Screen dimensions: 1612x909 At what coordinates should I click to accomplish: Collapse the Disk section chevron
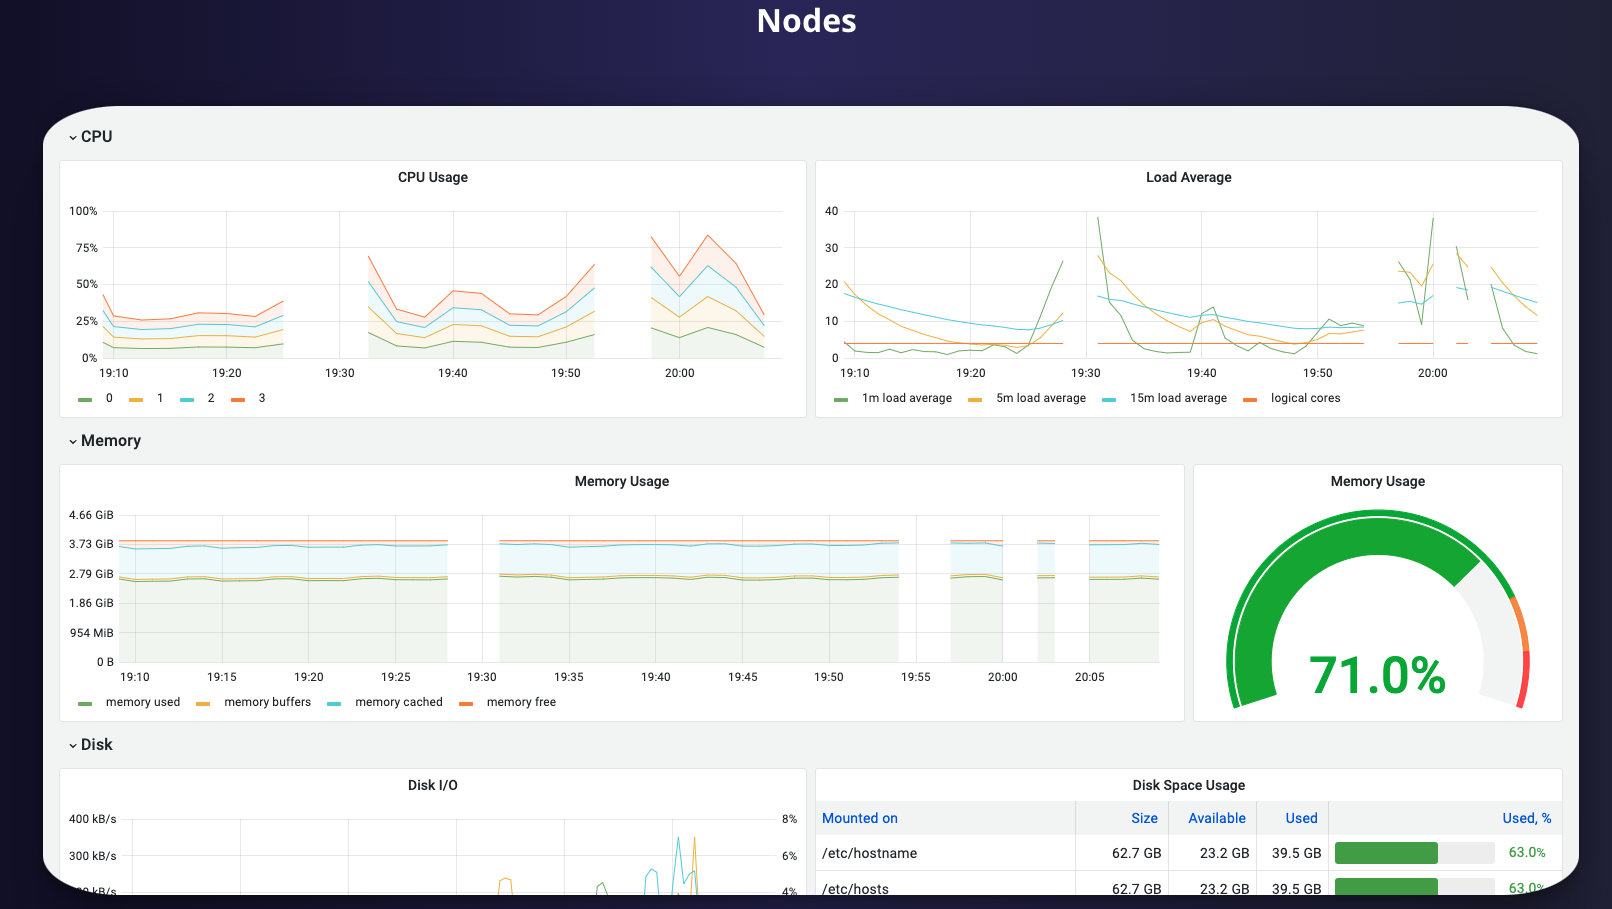(73, 746)
